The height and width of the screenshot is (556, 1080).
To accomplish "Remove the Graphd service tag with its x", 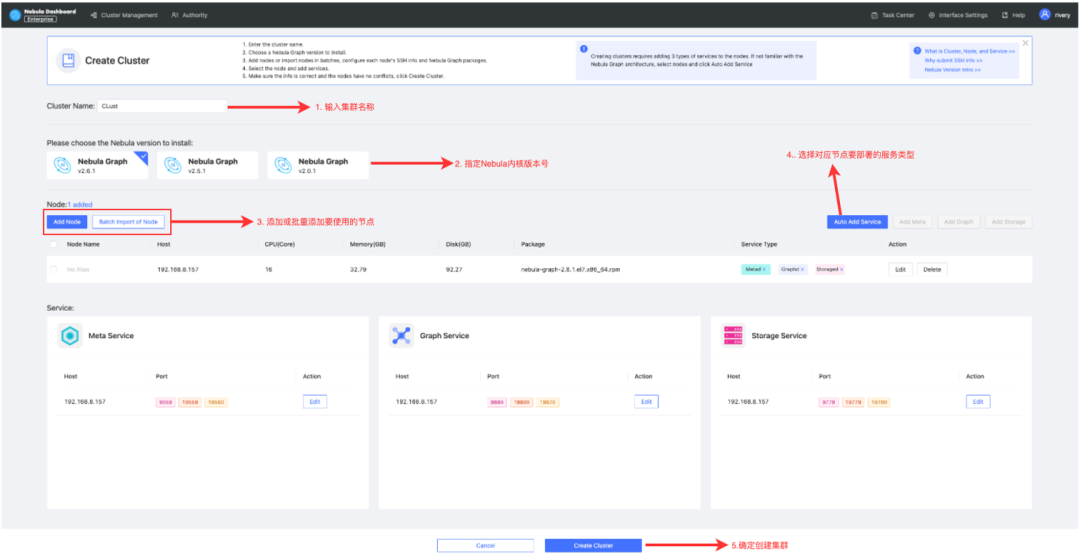I will [x=802, y=269].
